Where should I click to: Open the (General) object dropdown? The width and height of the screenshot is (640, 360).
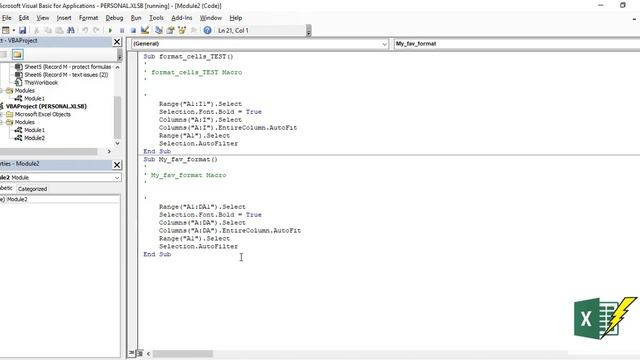(x=384, y=44)
